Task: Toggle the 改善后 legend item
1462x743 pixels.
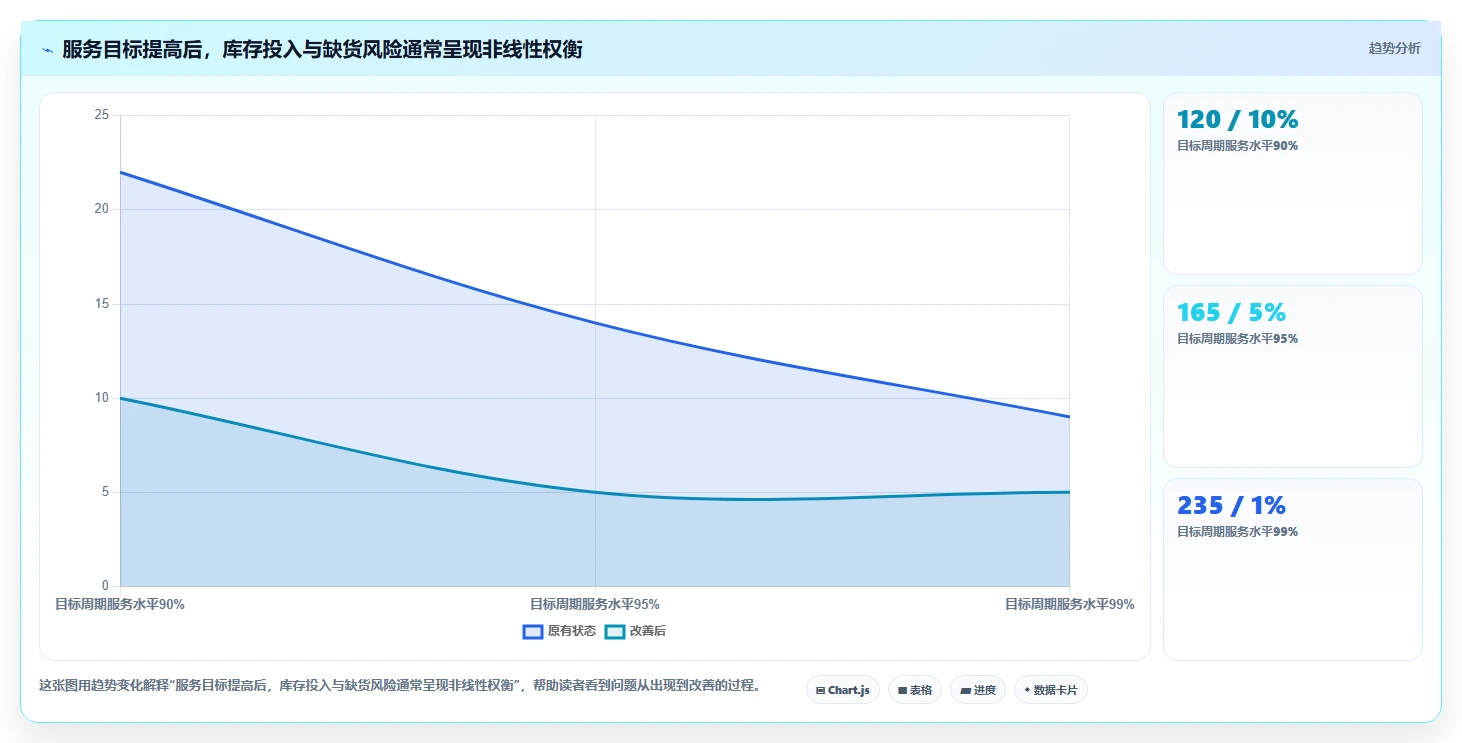Action: click(636, 631)
